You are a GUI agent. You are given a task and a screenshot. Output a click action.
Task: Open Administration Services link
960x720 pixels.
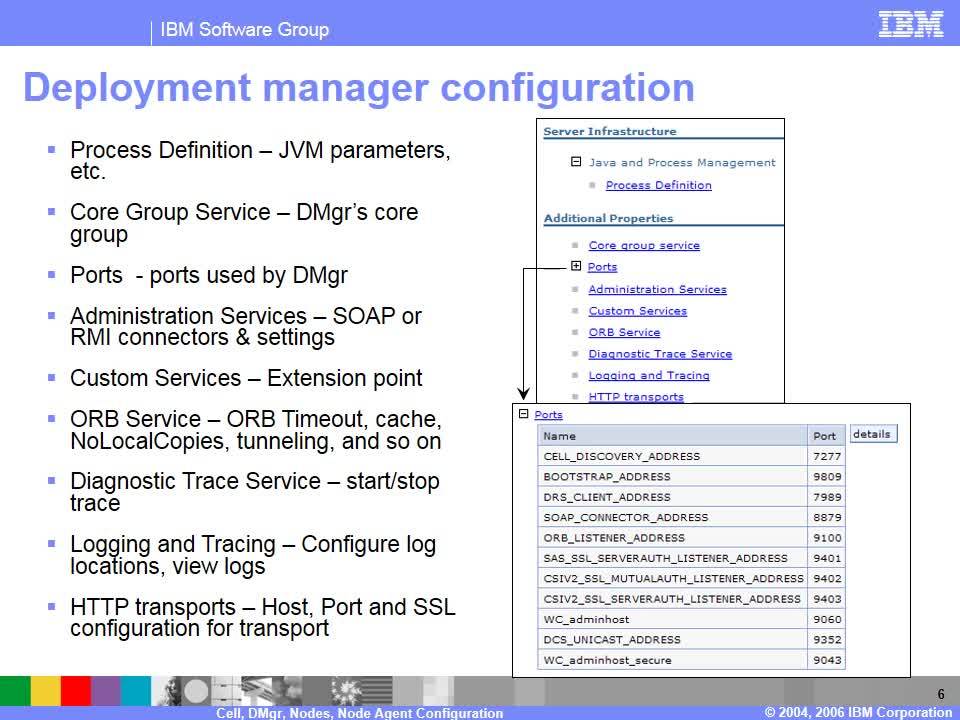pyautogui.click(x=658, y=289)
